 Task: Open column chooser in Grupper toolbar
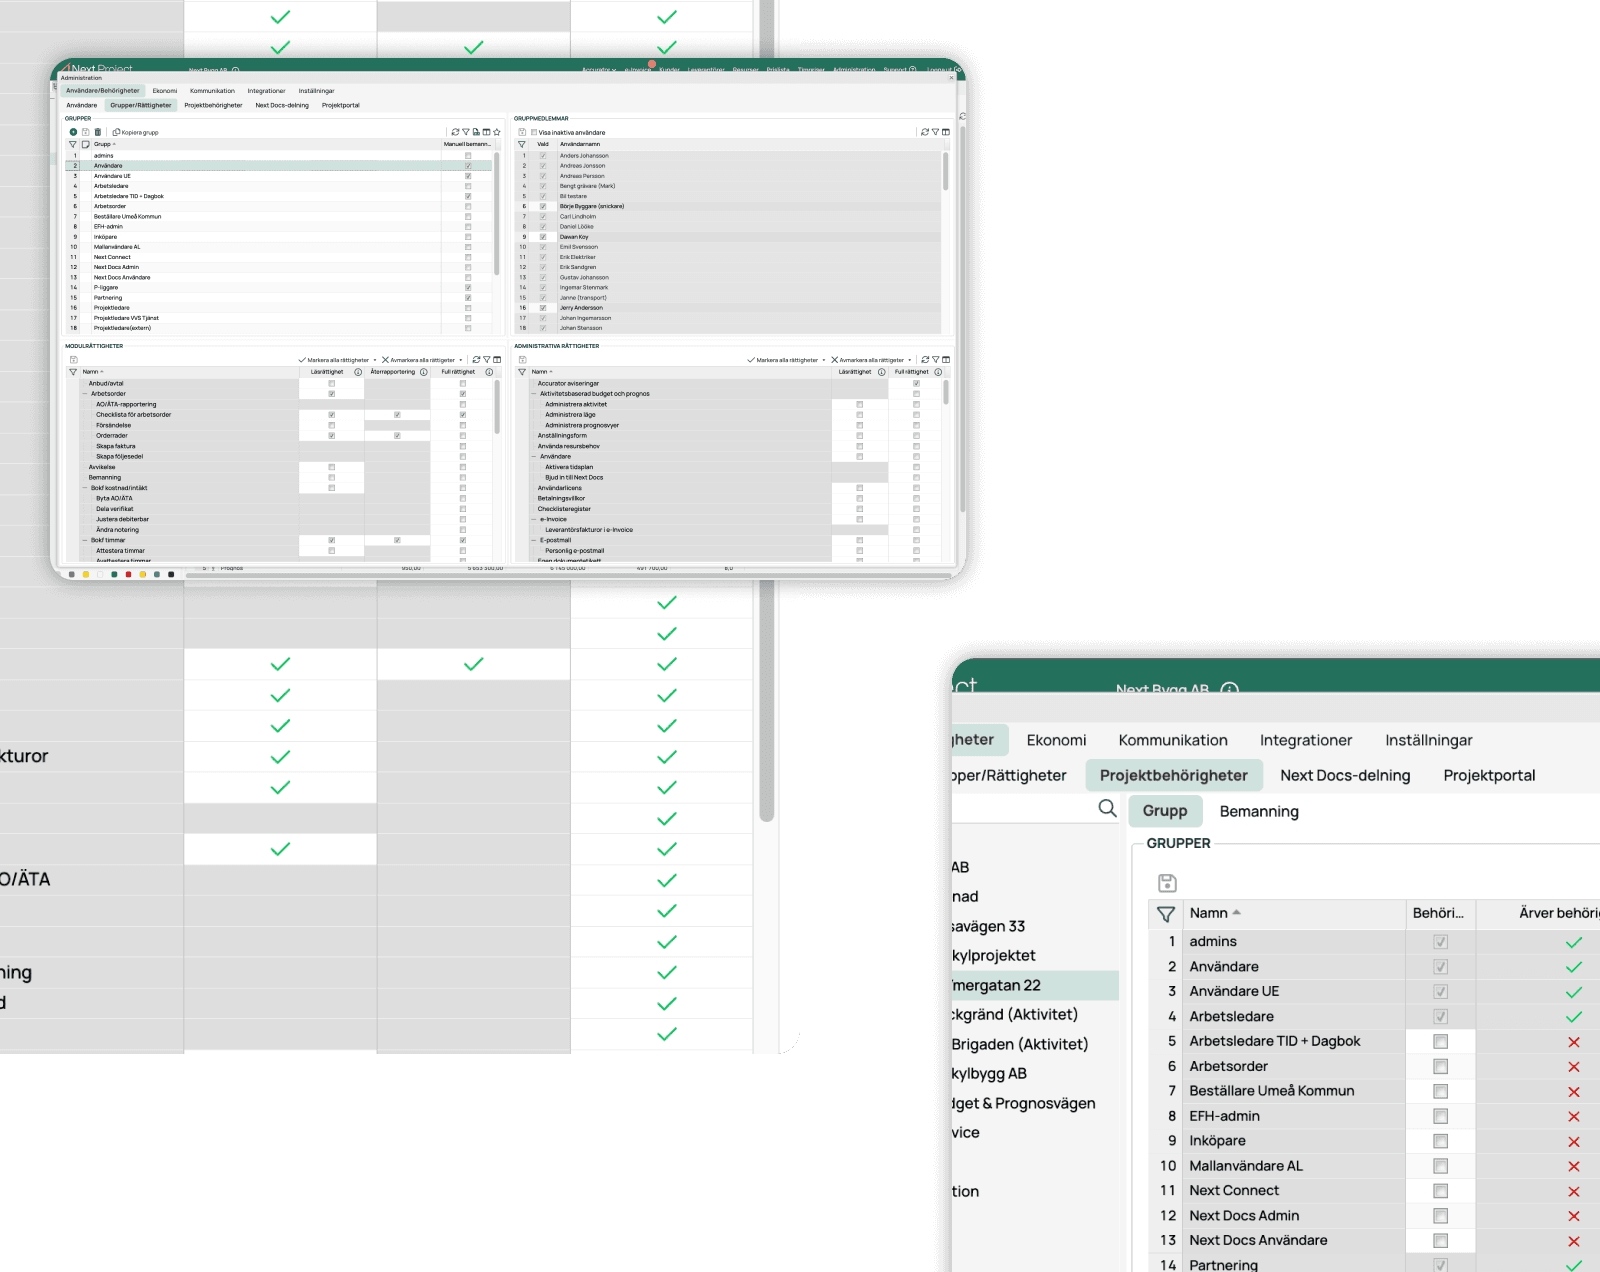[487, 132]
